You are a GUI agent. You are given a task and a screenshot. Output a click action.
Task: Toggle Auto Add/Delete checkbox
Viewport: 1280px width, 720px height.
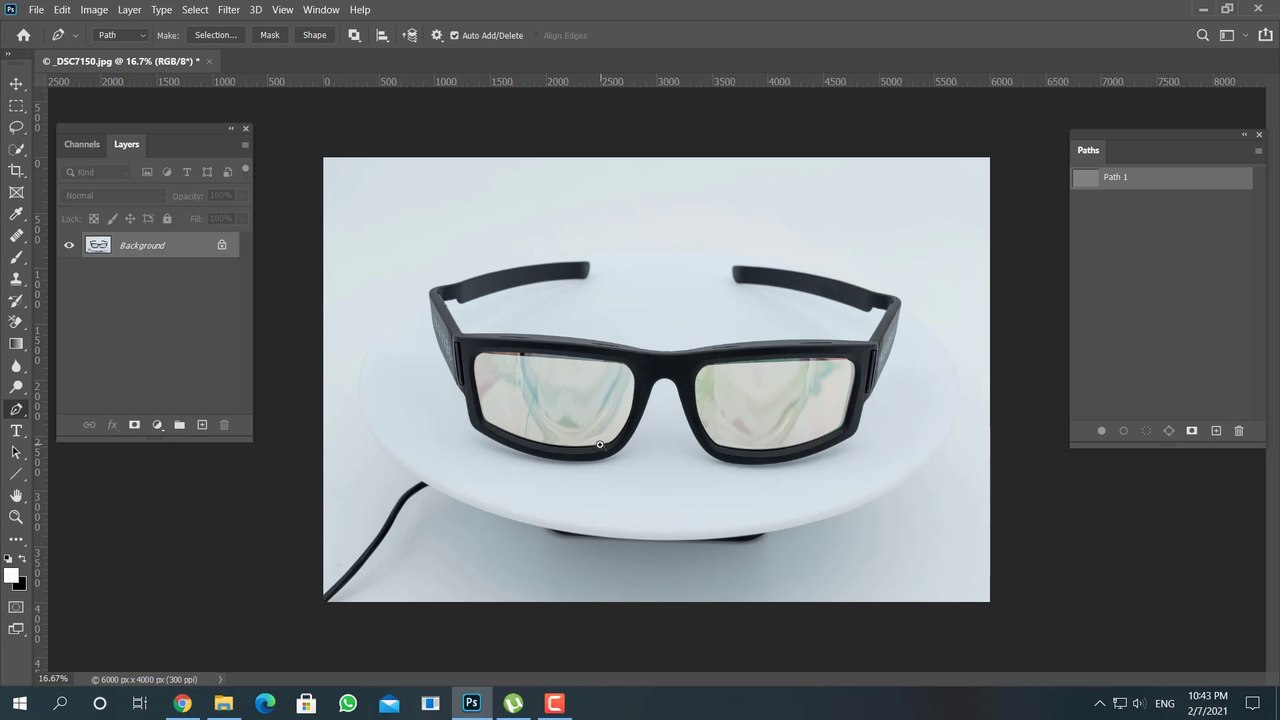click(x=454, y=36)
